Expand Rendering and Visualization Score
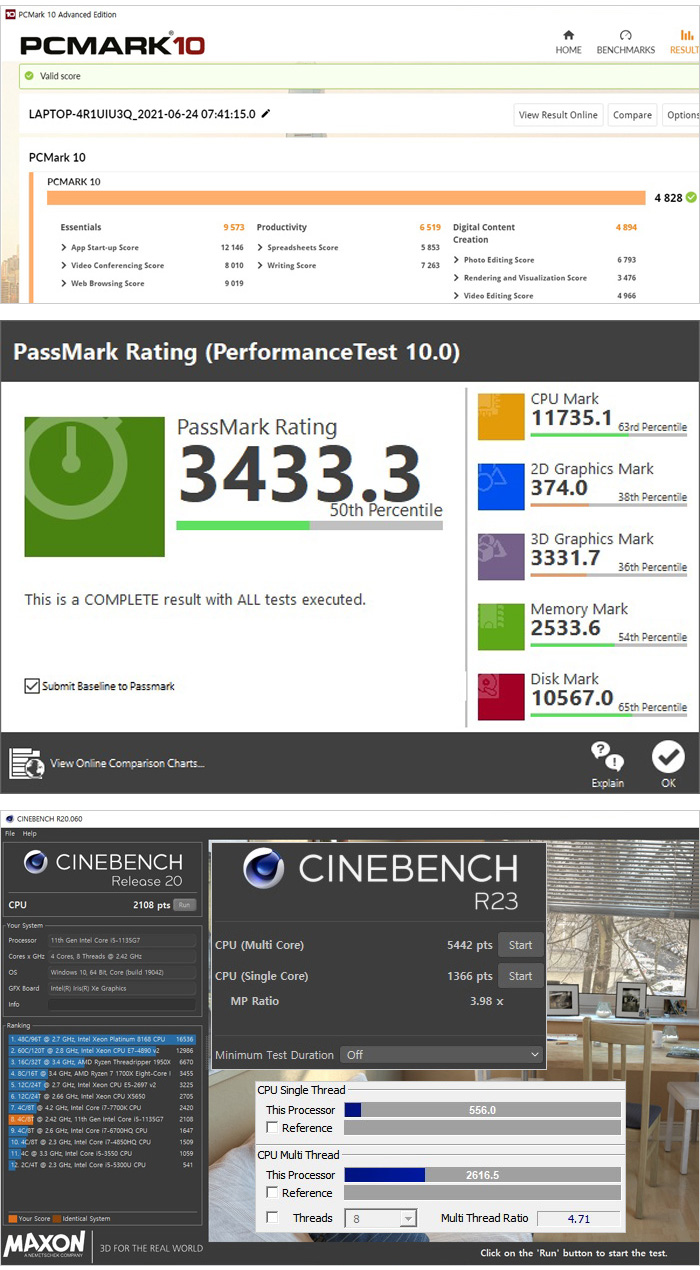 coord(456,278)
